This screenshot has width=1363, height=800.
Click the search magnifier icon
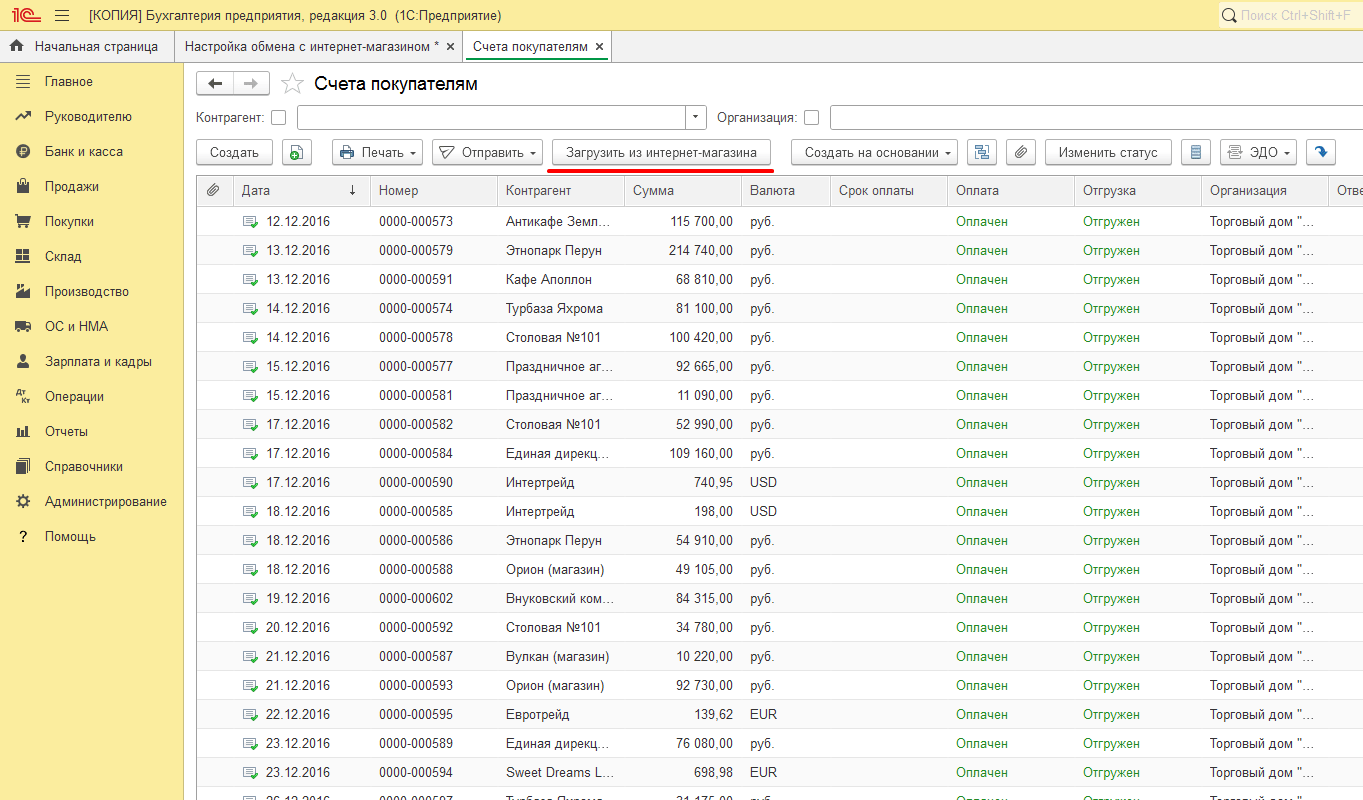pos(1229,16)
